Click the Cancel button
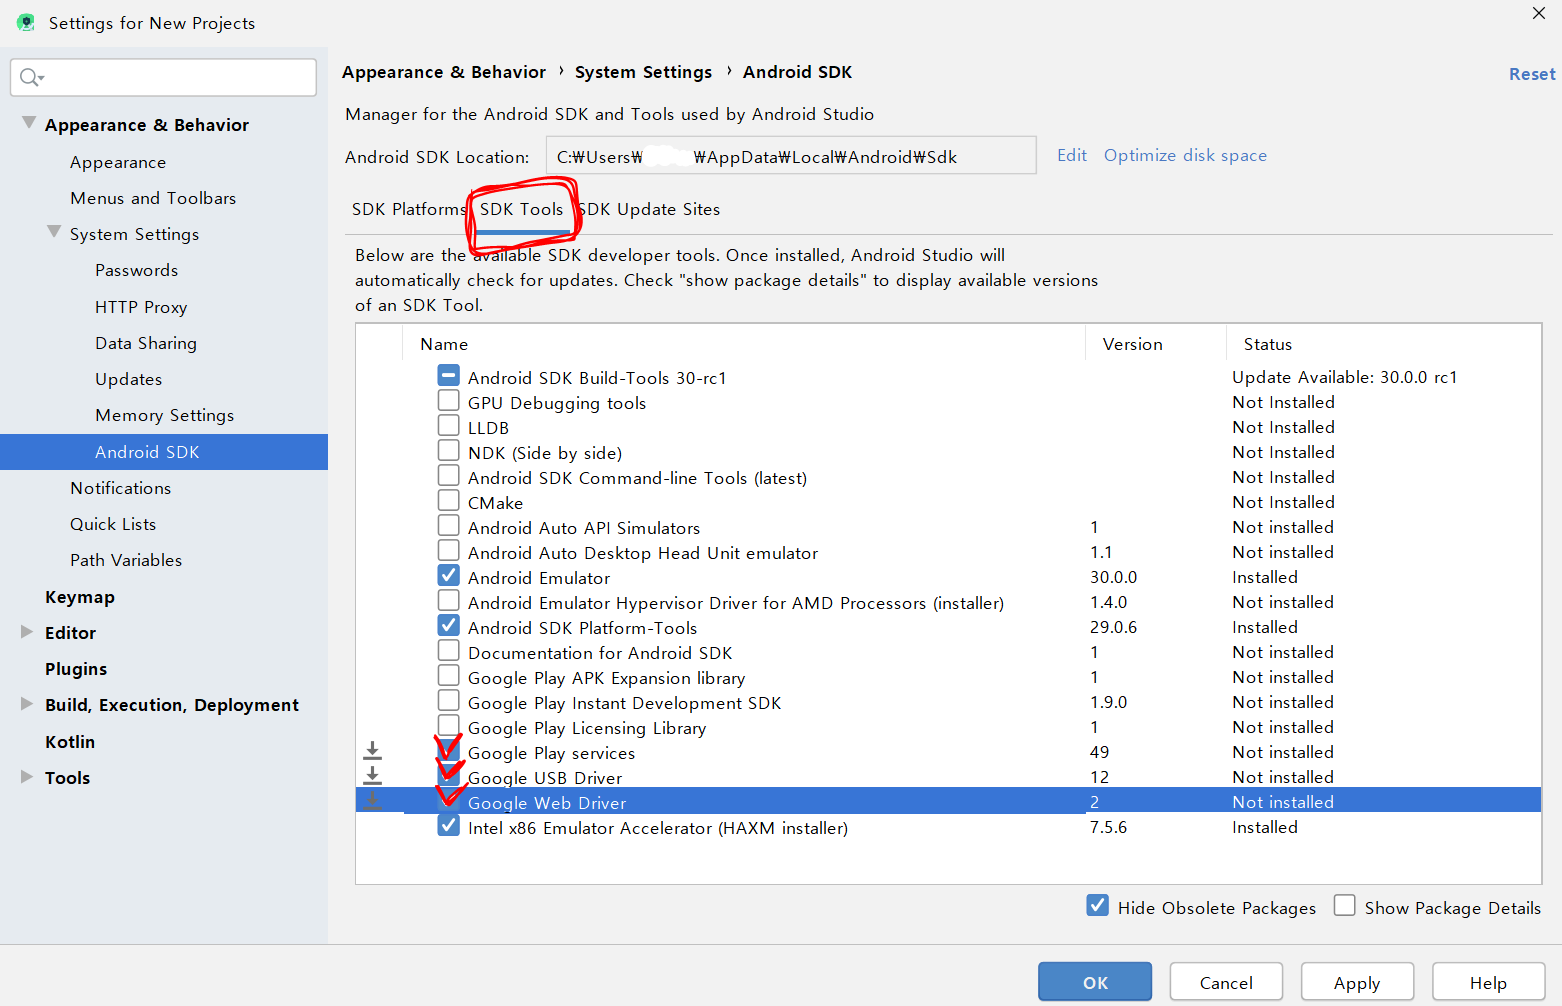Screen dimensions: 1562x1006 coord(1226,982)
